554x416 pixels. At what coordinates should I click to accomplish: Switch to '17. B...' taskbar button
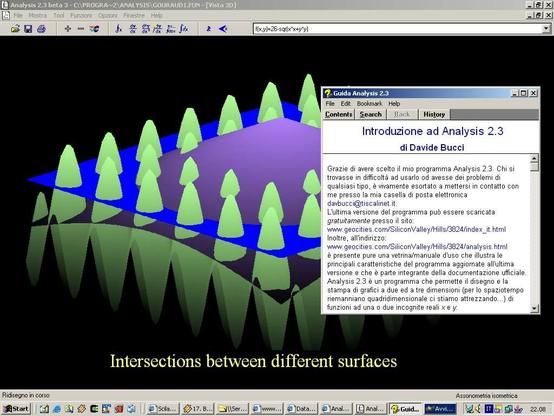tap(198, 409)
